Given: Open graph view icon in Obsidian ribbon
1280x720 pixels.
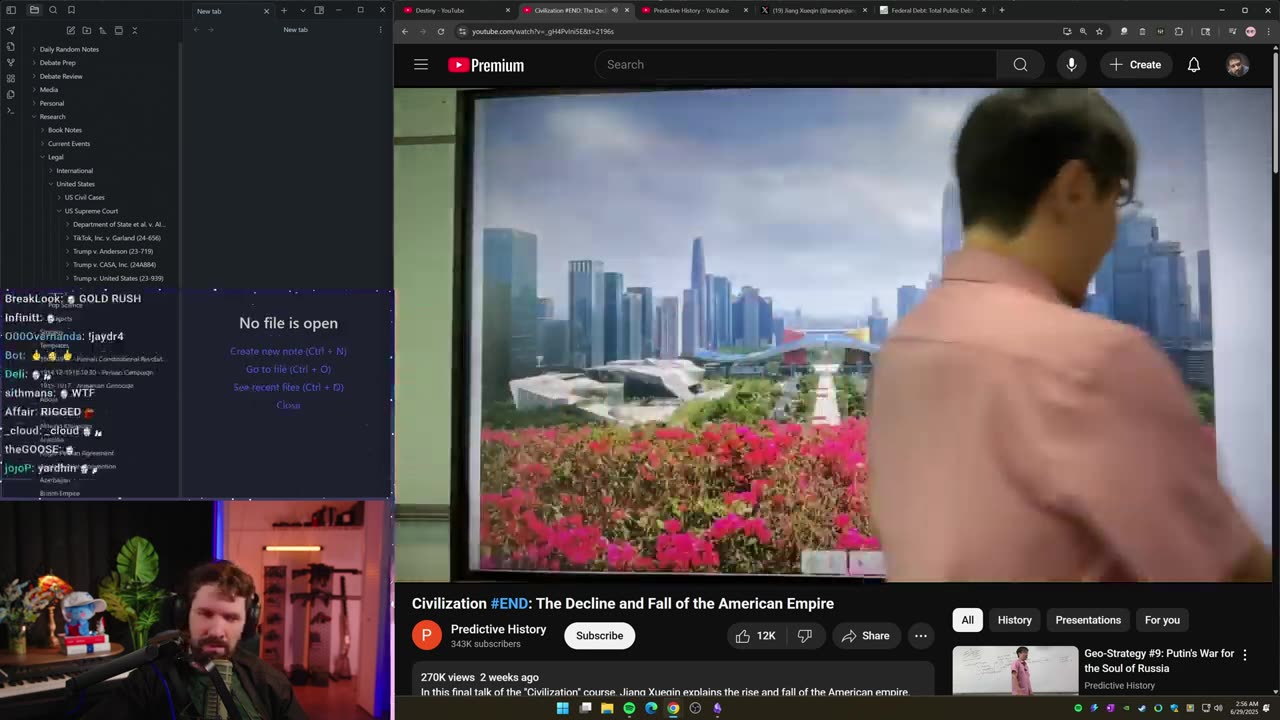Looking at the screenshot, I should tap(11, 62).
